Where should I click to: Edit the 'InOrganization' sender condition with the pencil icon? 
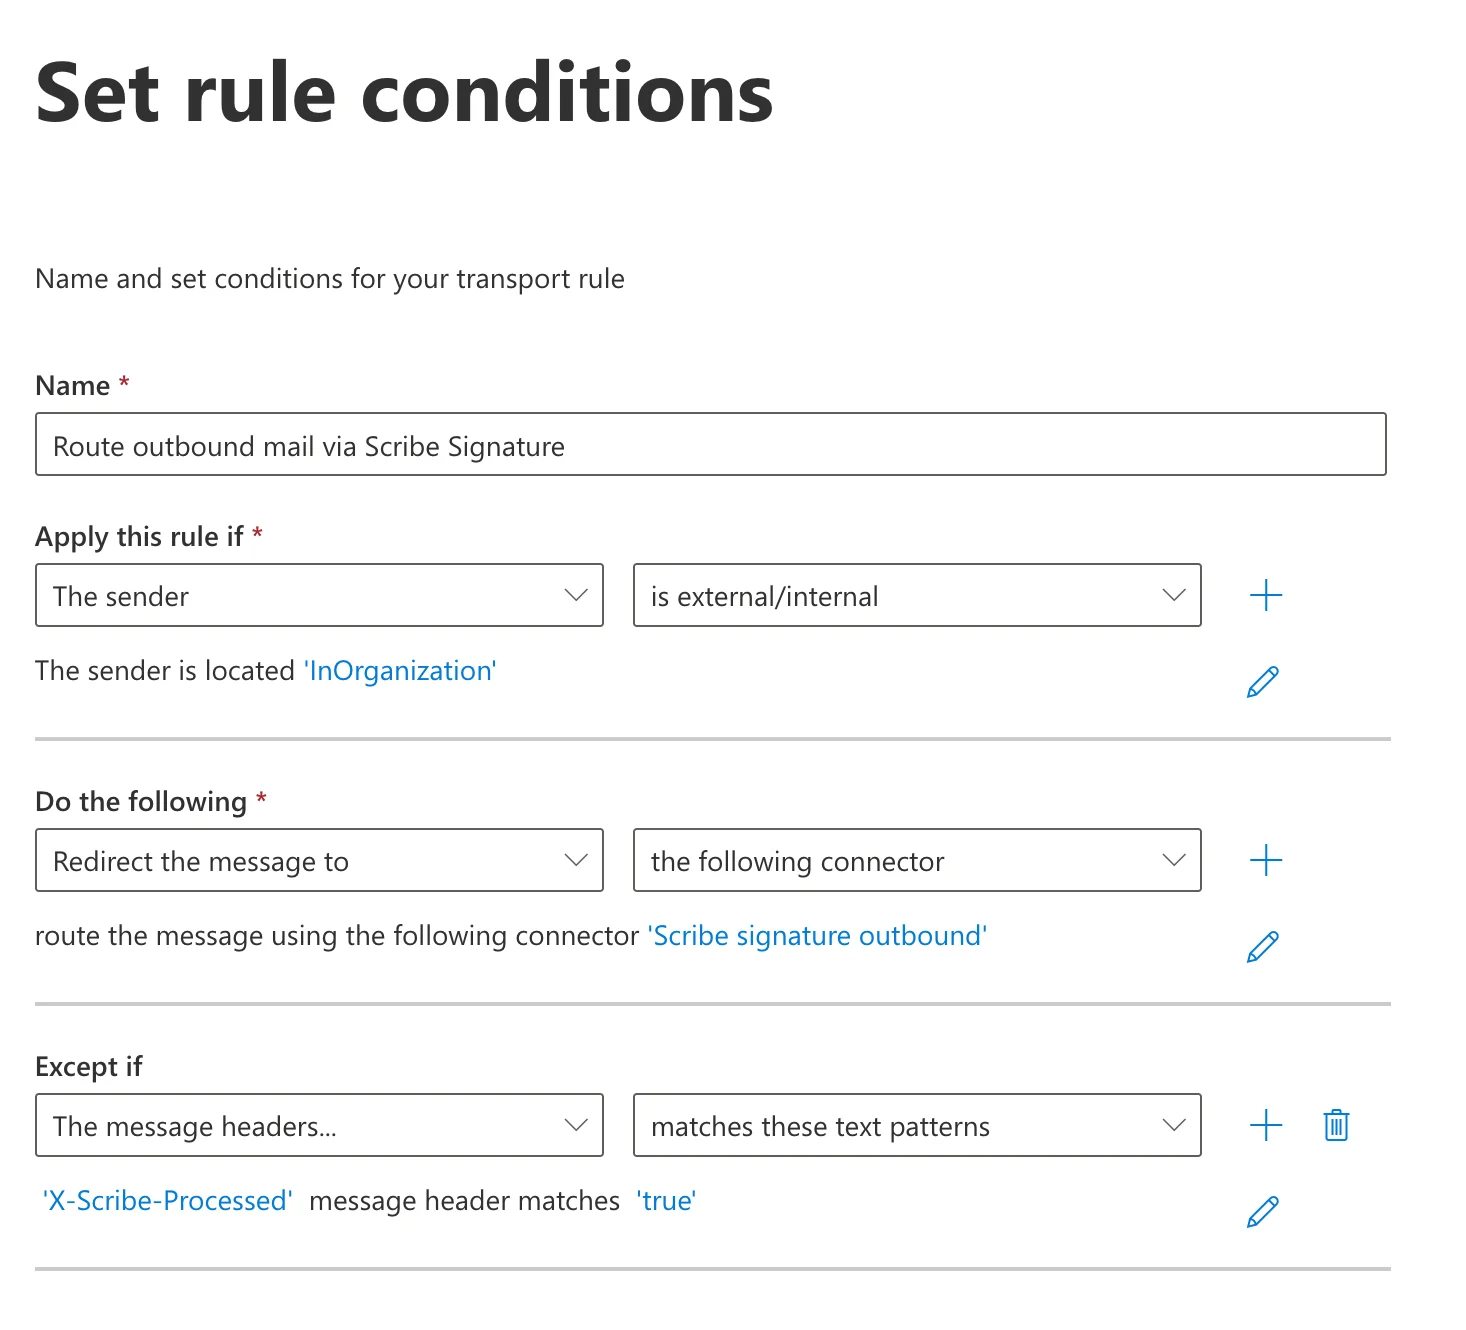[x=1263, y=681]
